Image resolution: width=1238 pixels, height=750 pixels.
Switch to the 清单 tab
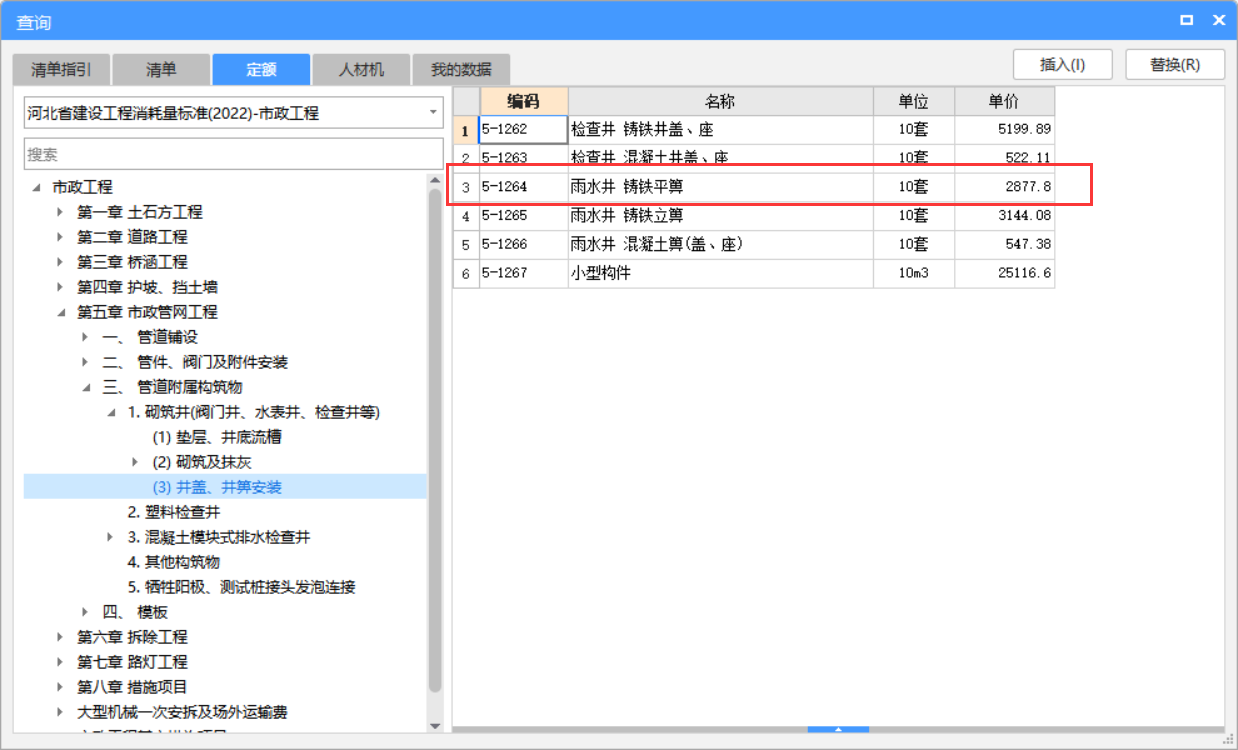pos(161,70)
